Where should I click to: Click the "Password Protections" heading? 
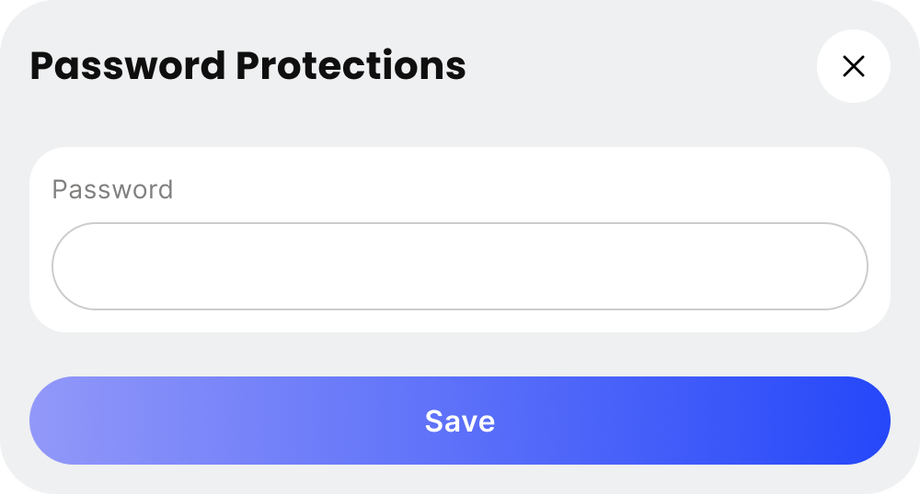tap(248, 66)
